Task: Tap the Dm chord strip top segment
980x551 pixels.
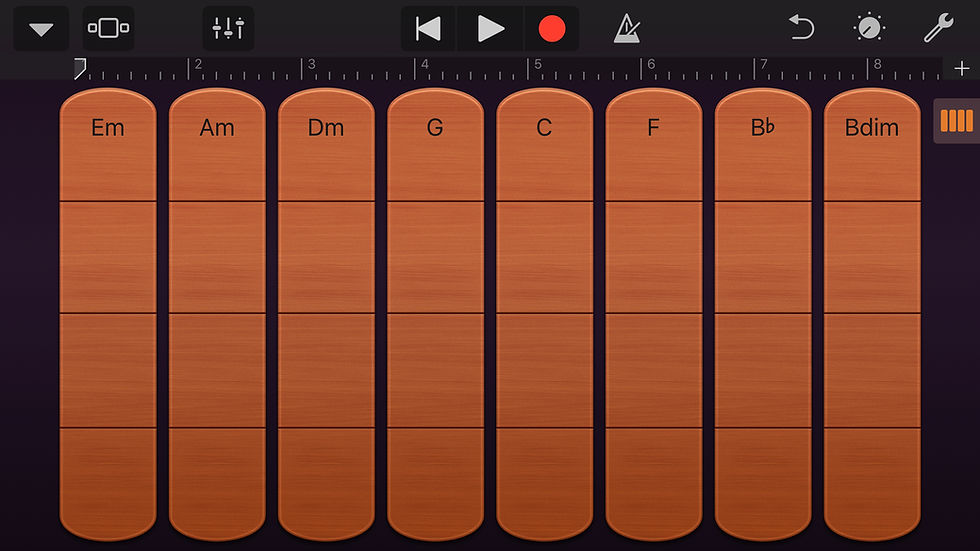Action: [326, 145]
